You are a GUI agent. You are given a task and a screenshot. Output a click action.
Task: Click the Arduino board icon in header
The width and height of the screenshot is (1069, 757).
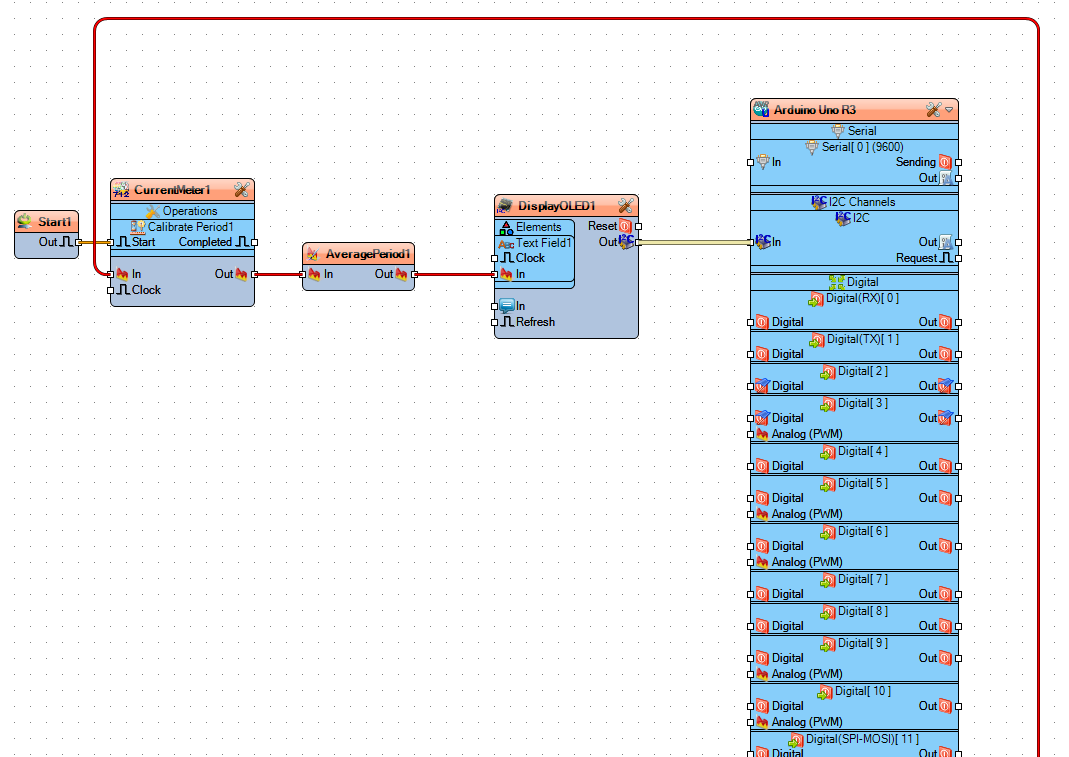click(762, 109)
